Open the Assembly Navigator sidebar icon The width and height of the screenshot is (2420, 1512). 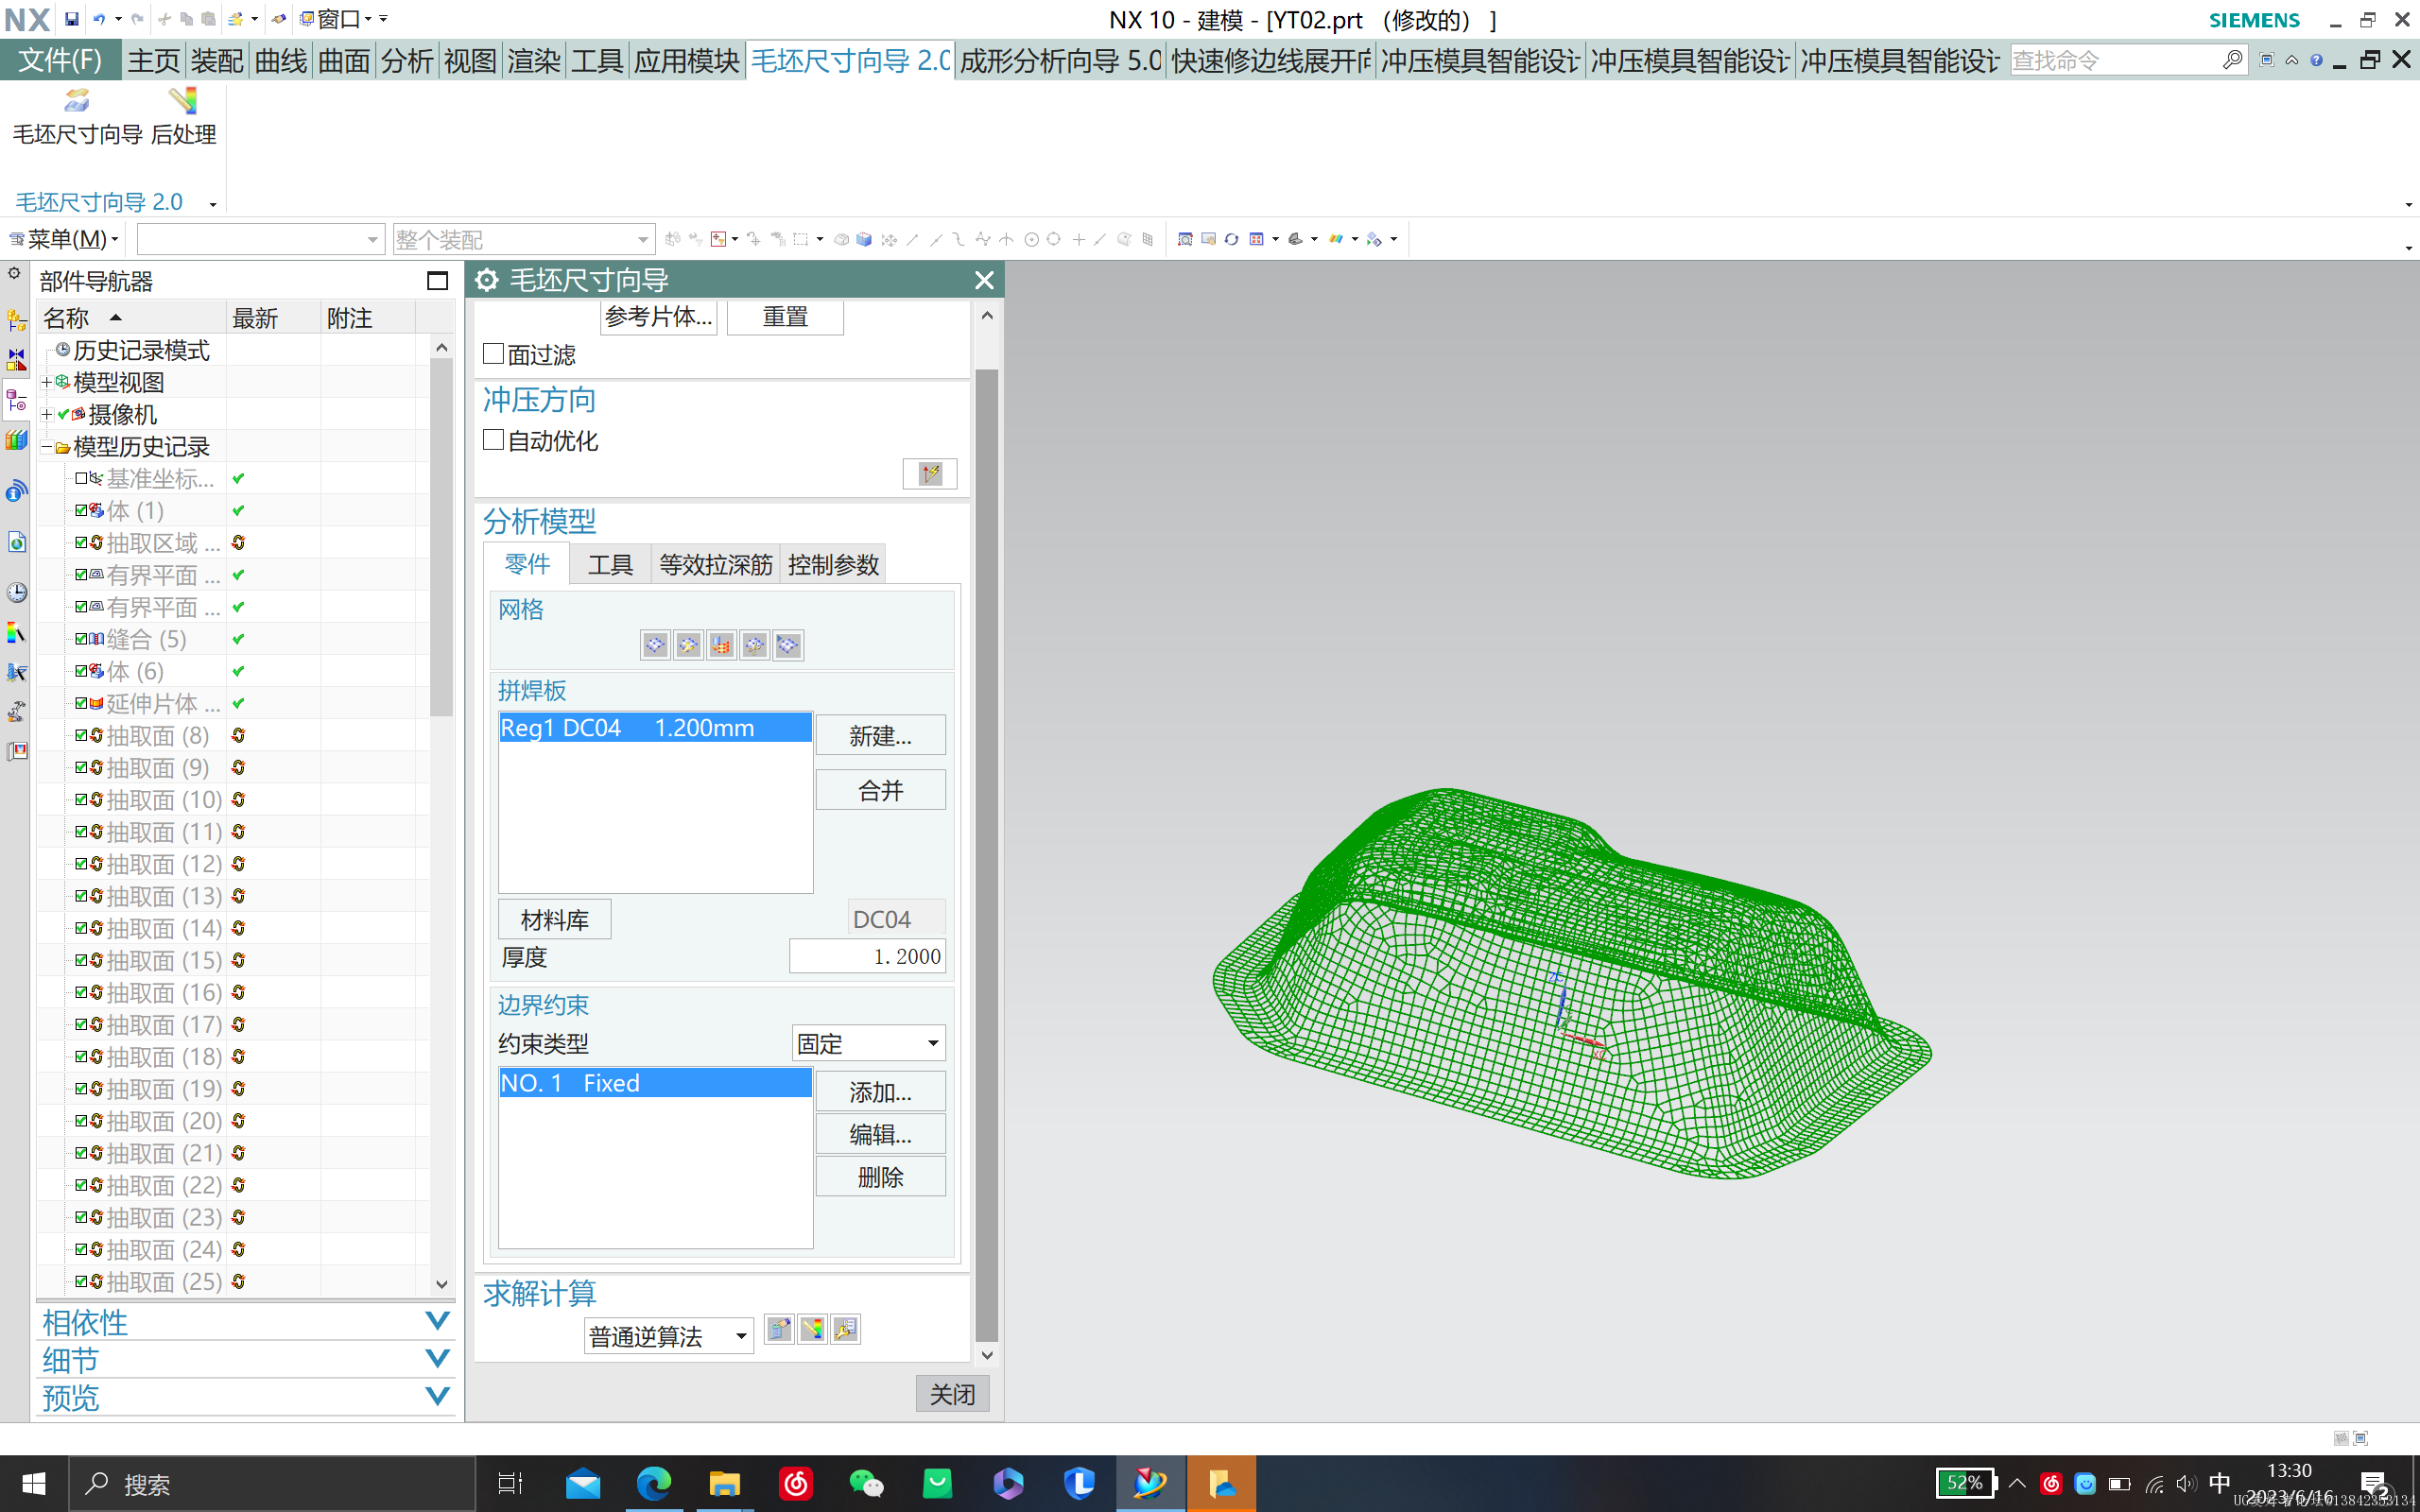click(x=16, y=320)
